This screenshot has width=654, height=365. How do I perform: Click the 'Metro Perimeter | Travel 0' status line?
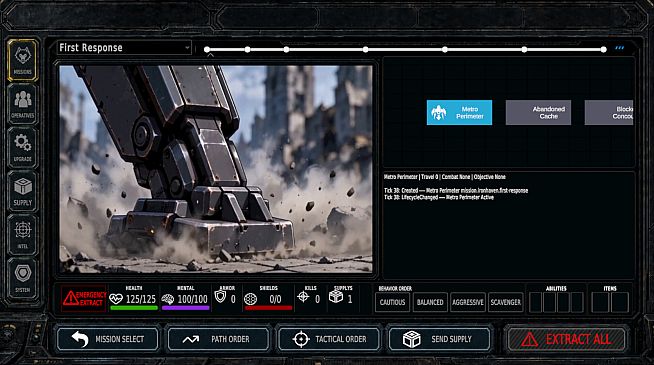445,177
